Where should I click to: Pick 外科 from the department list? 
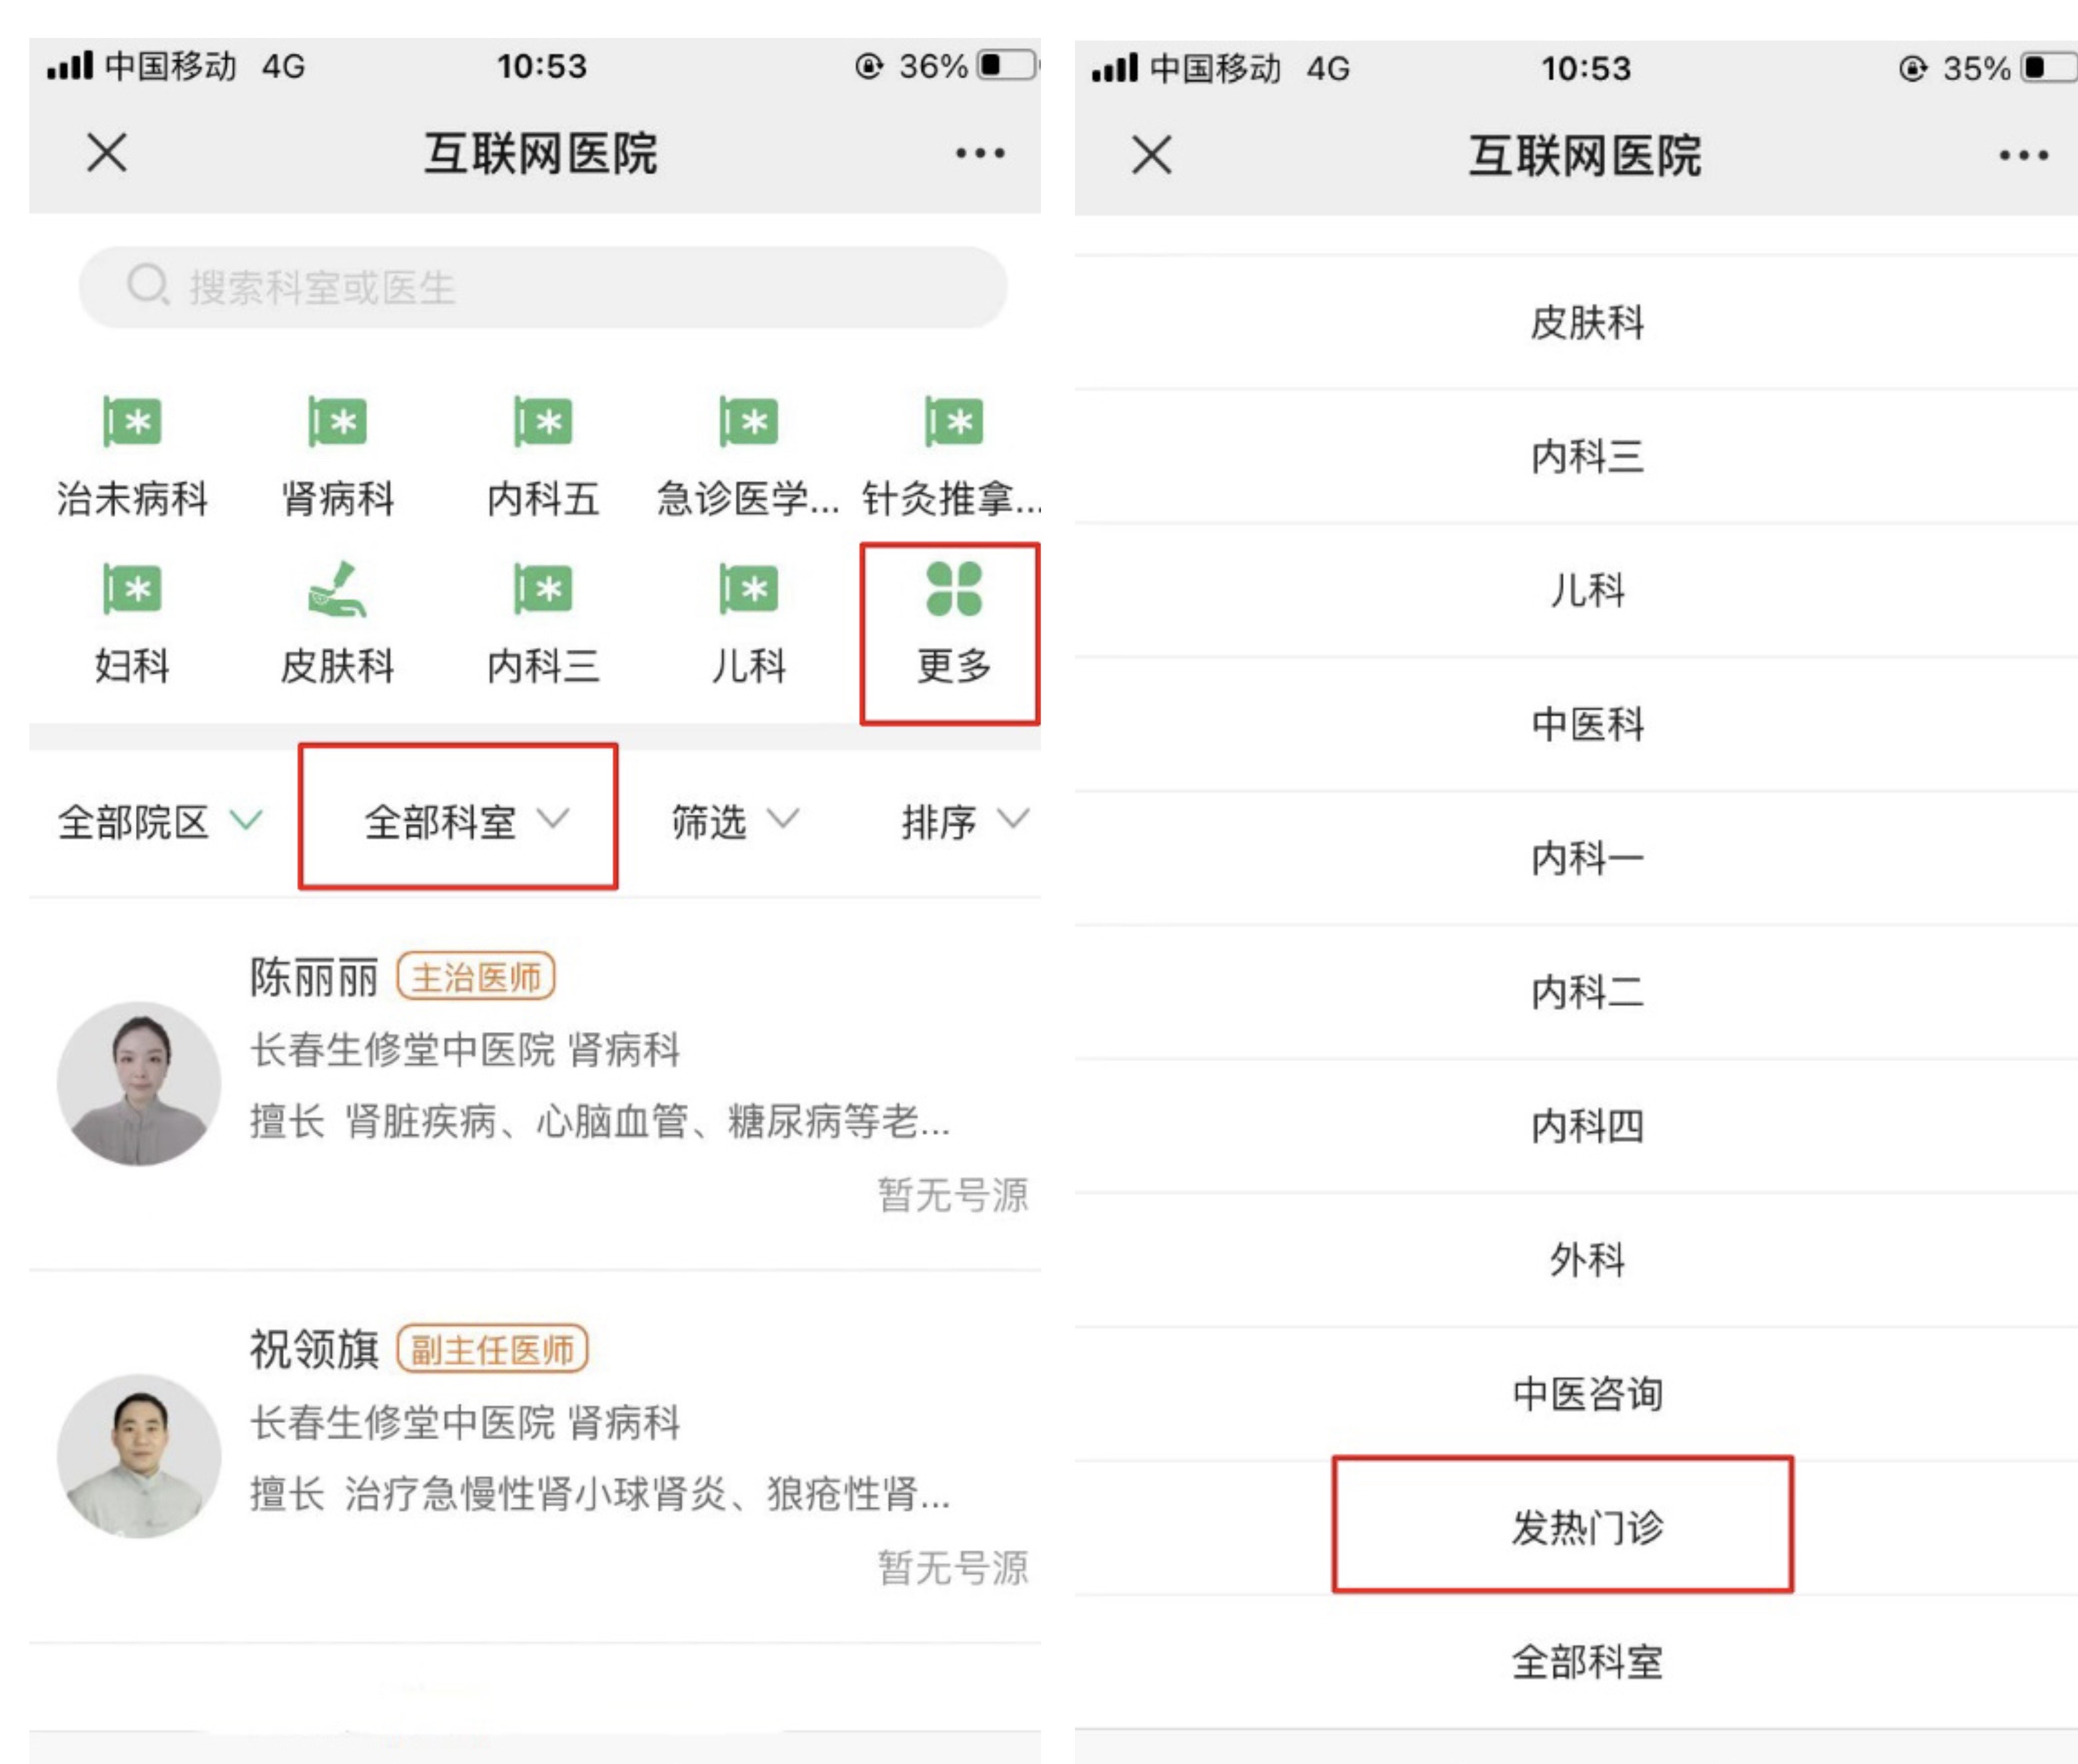click(x=1586, y=1259)
